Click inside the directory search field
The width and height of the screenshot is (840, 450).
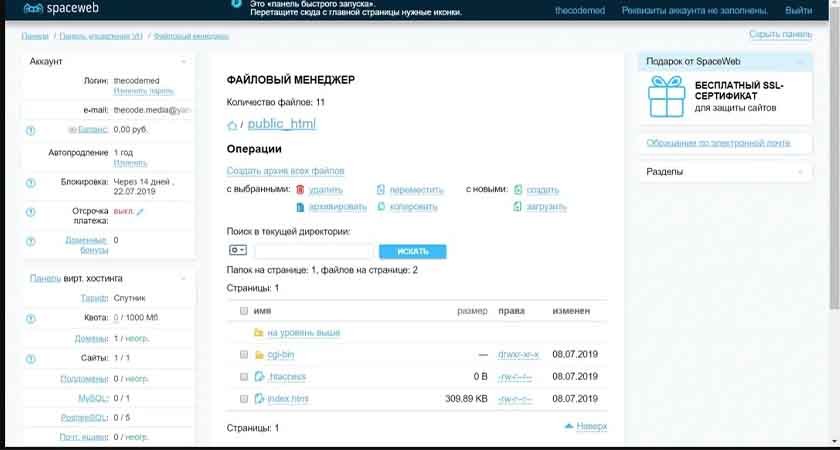point(314,252)
